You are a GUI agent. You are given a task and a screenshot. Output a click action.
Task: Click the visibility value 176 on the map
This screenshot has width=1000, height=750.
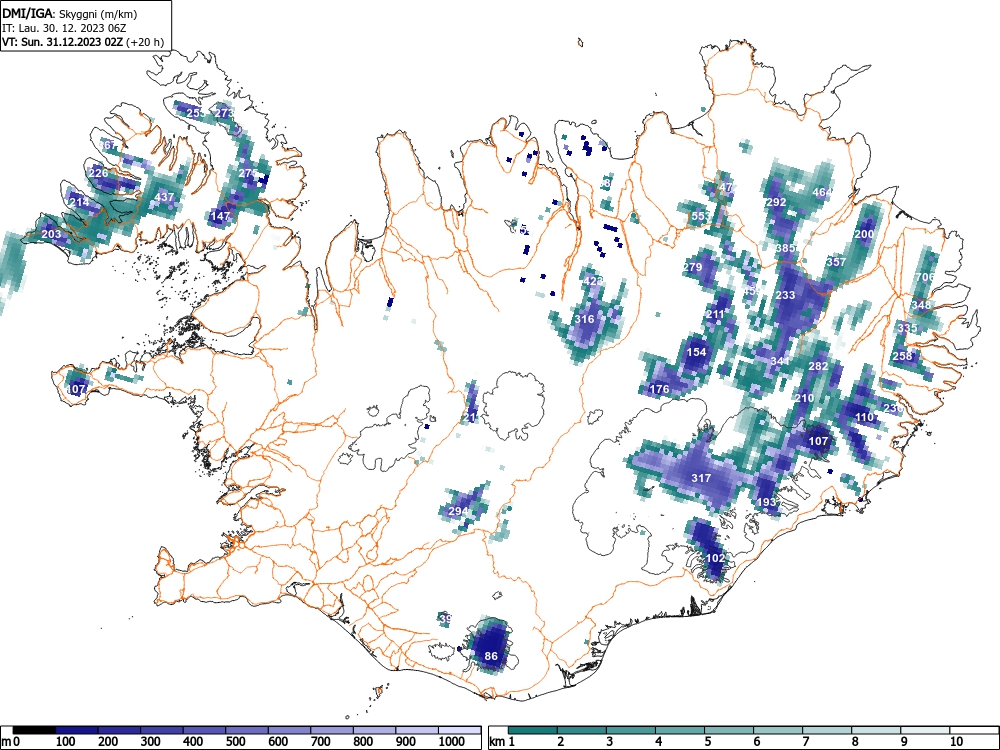pos(659,389)
